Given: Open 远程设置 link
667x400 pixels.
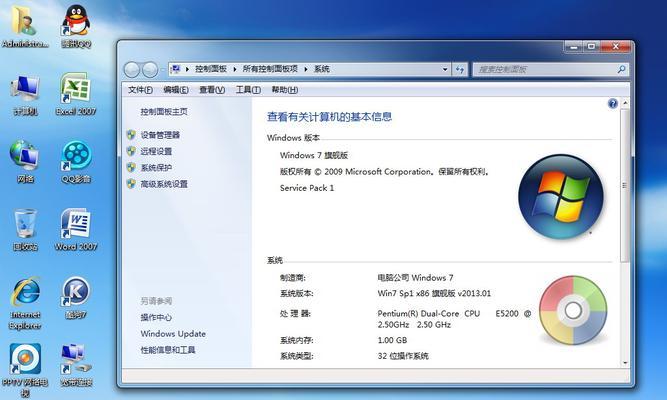Looking at the screenshot, I should 156,151.
